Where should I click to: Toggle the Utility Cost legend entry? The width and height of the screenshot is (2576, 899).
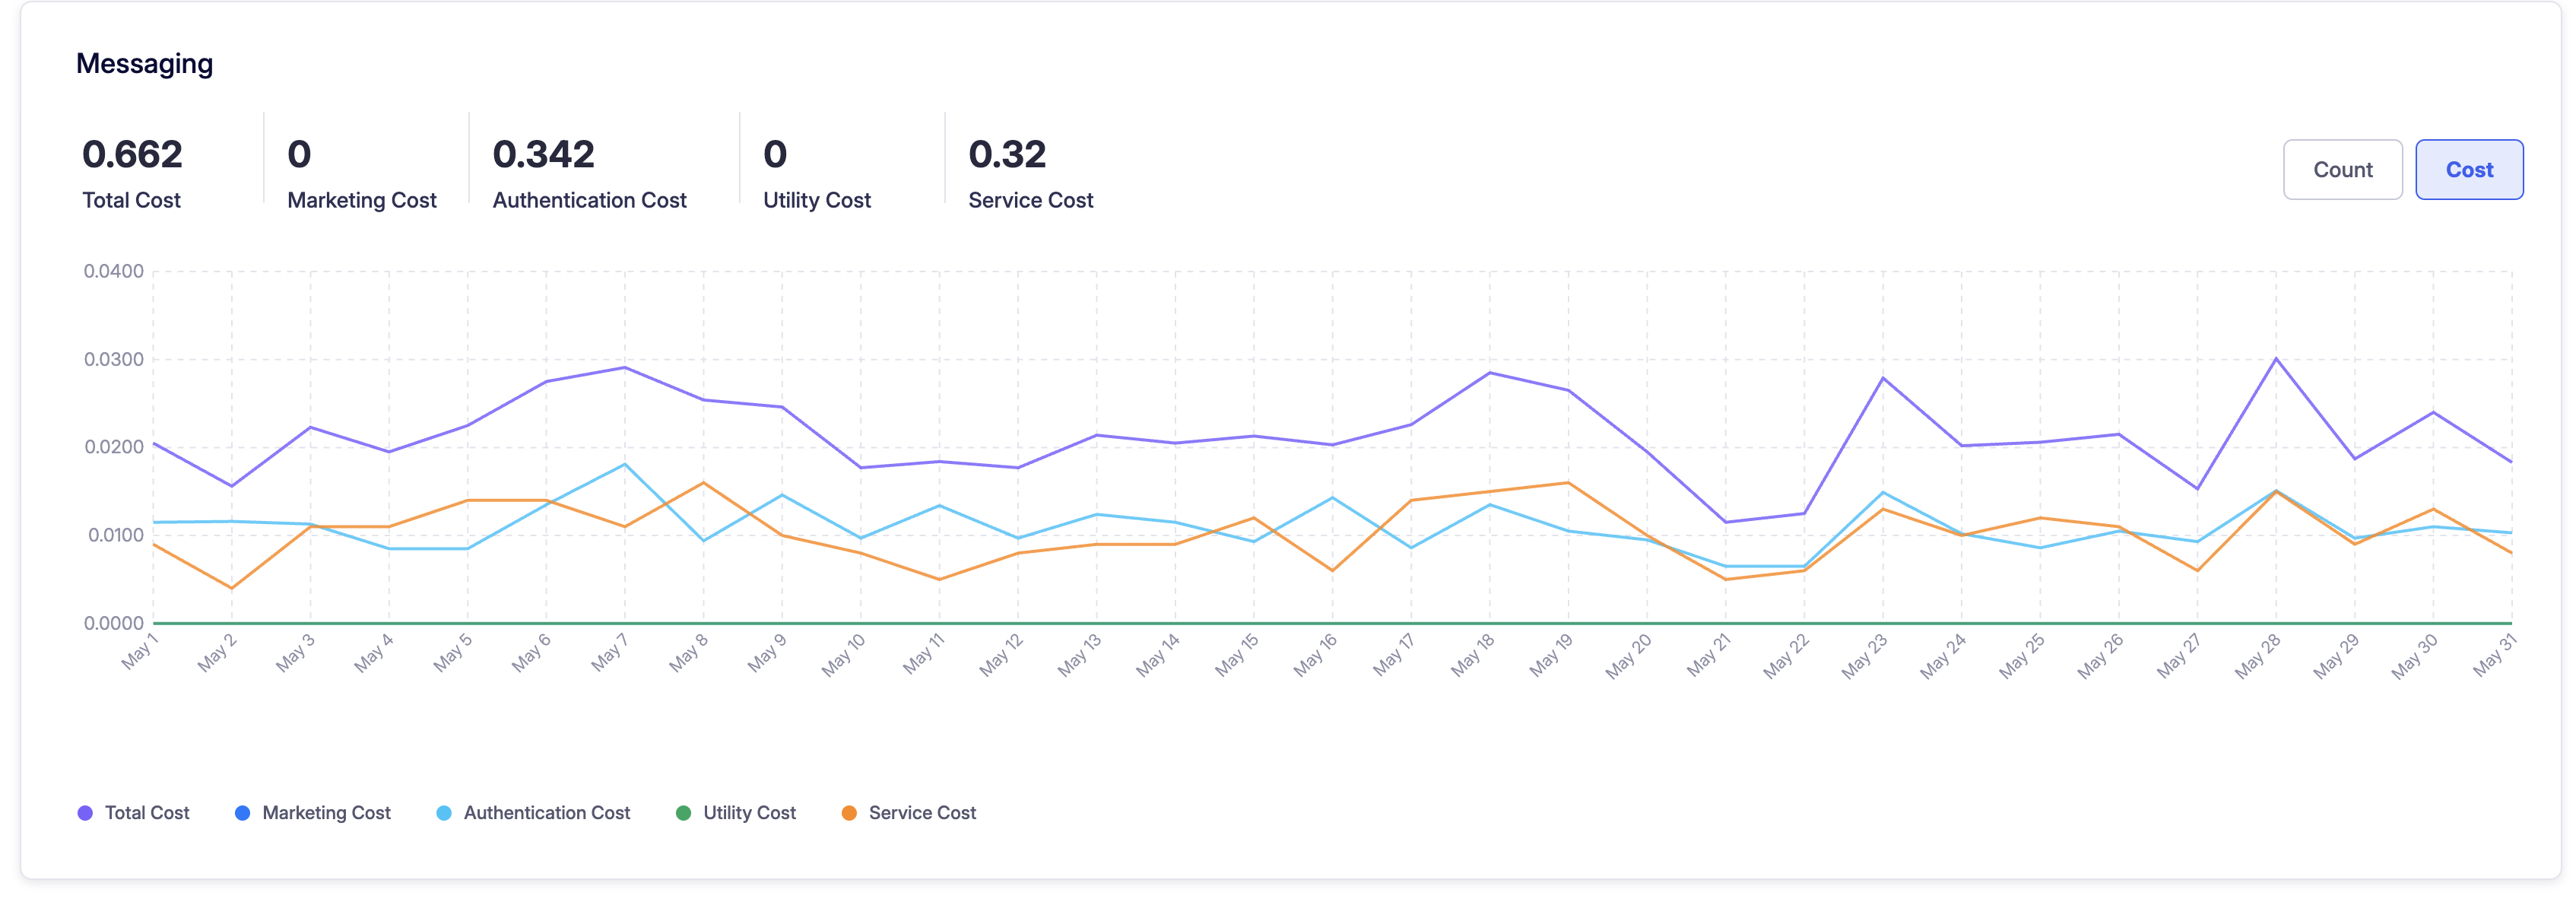coord(736,813)
